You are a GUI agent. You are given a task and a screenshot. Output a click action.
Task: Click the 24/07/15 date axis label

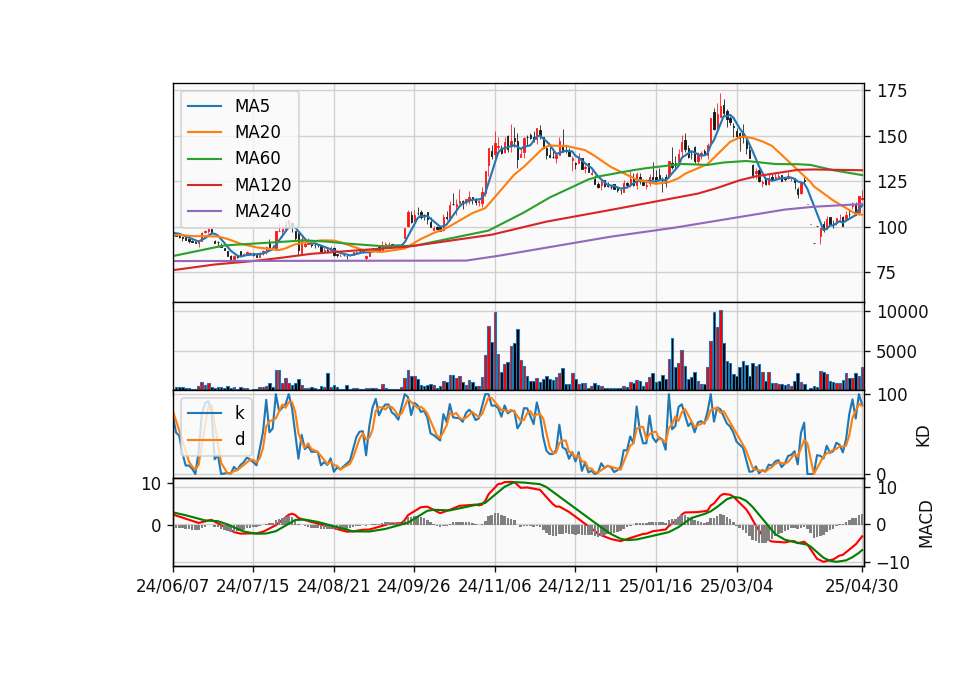coord(253,586)
